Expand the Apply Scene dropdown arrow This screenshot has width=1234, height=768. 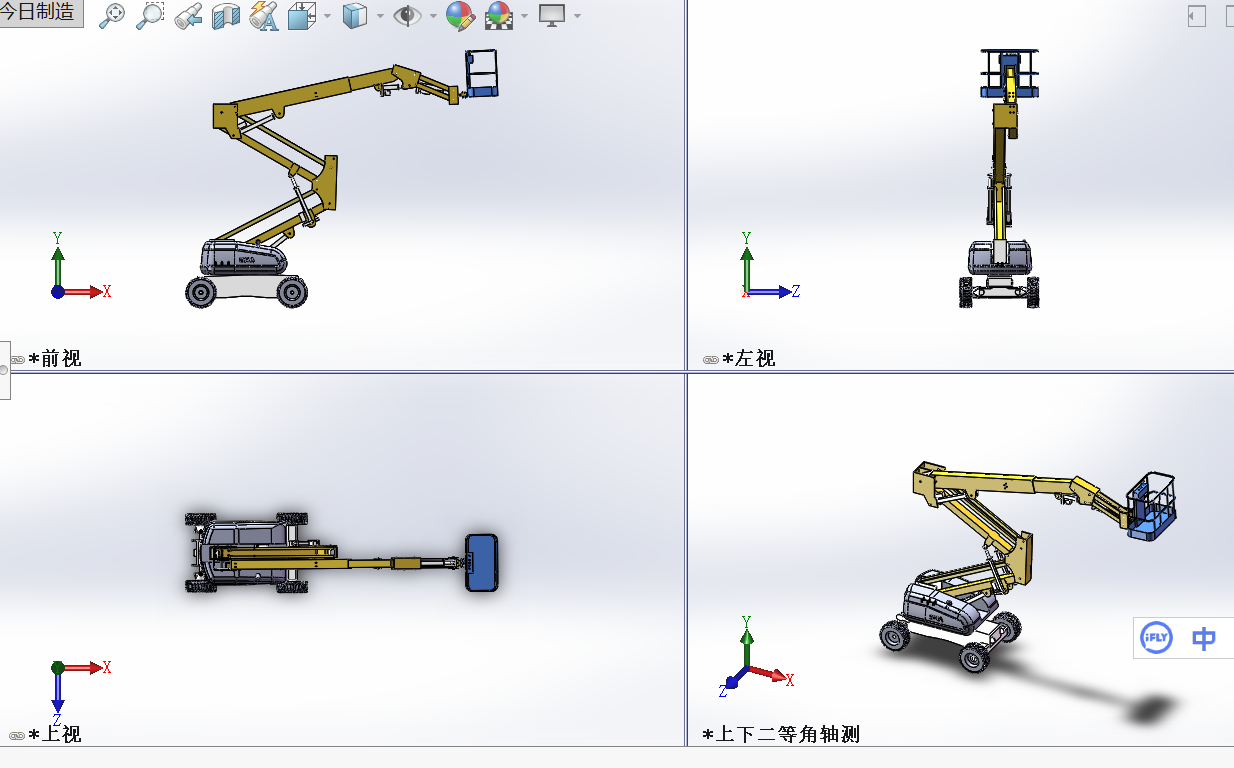coord(524,16)
